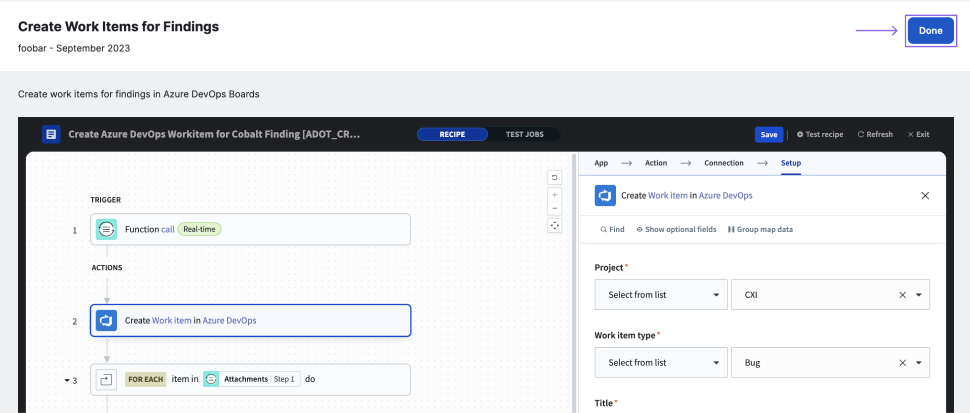Click the recipe document icon in header
This screenshot has width=970, height=413.
pyautogui.click(x=51, y=134)
